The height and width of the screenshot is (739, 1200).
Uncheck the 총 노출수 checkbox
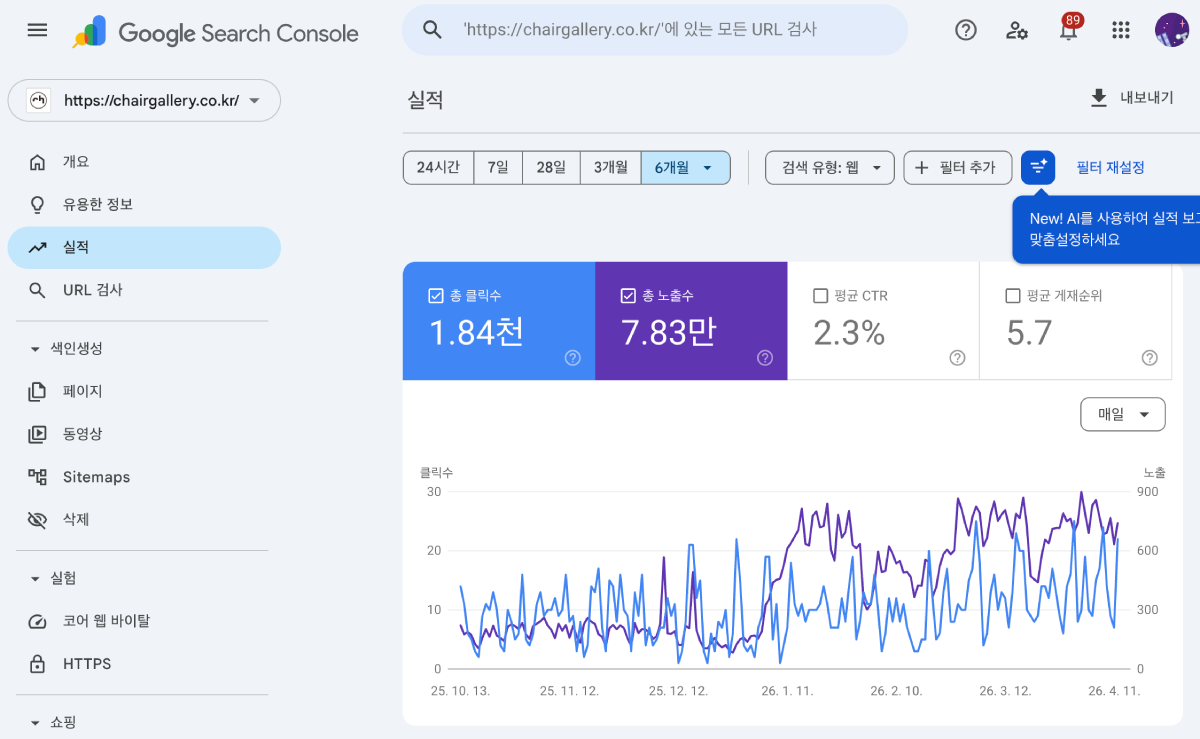point(628,296)
